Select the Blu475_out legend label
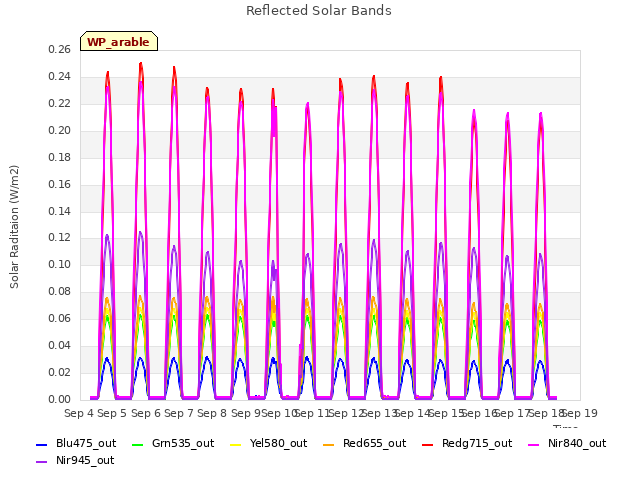This screenshot has width=640, height=480. click(86, 443)
